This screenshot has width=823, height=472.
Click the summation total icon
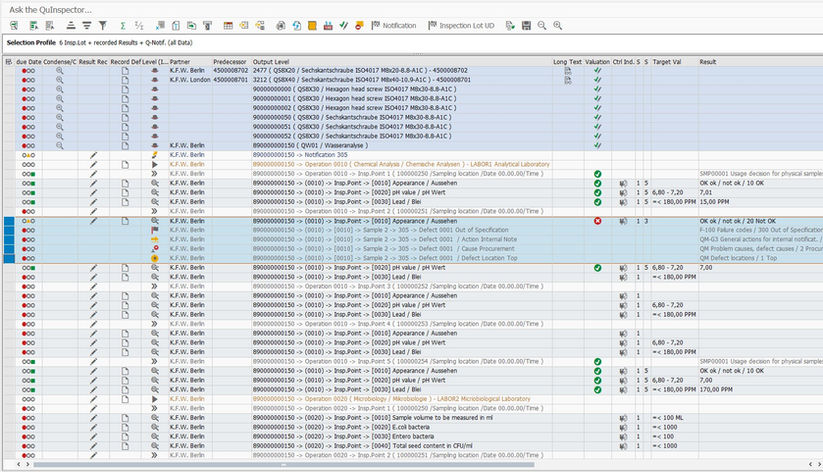[123, 25]
